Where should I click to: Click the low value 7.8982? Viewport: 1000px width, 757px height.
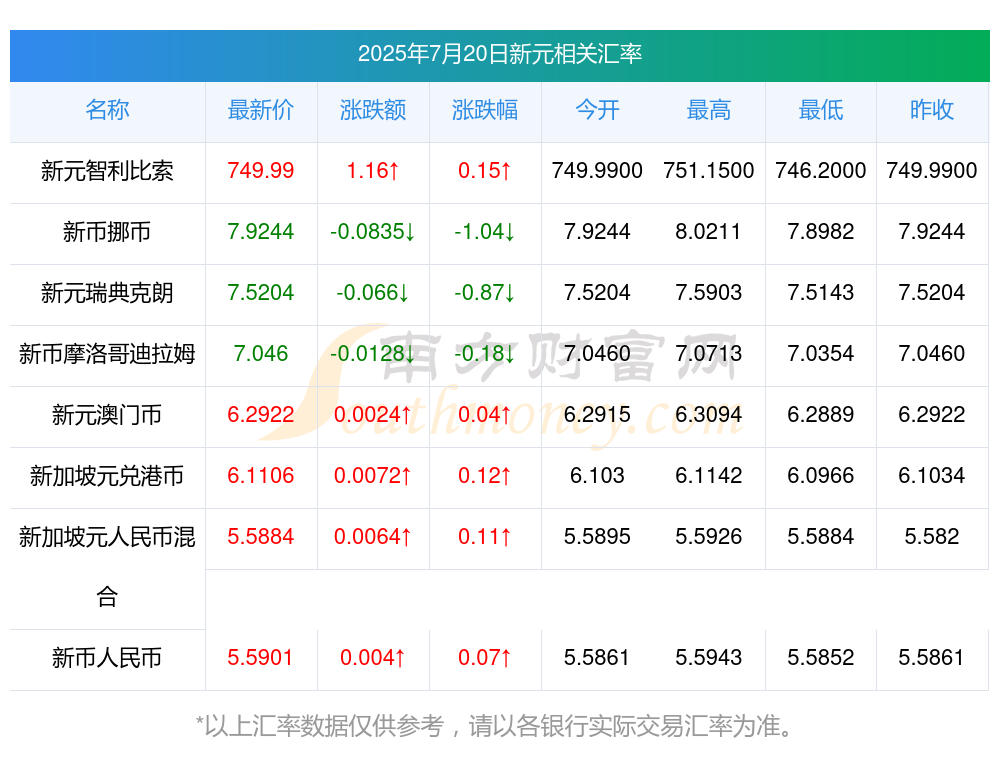pyautogui.click(x=820, y=232)
